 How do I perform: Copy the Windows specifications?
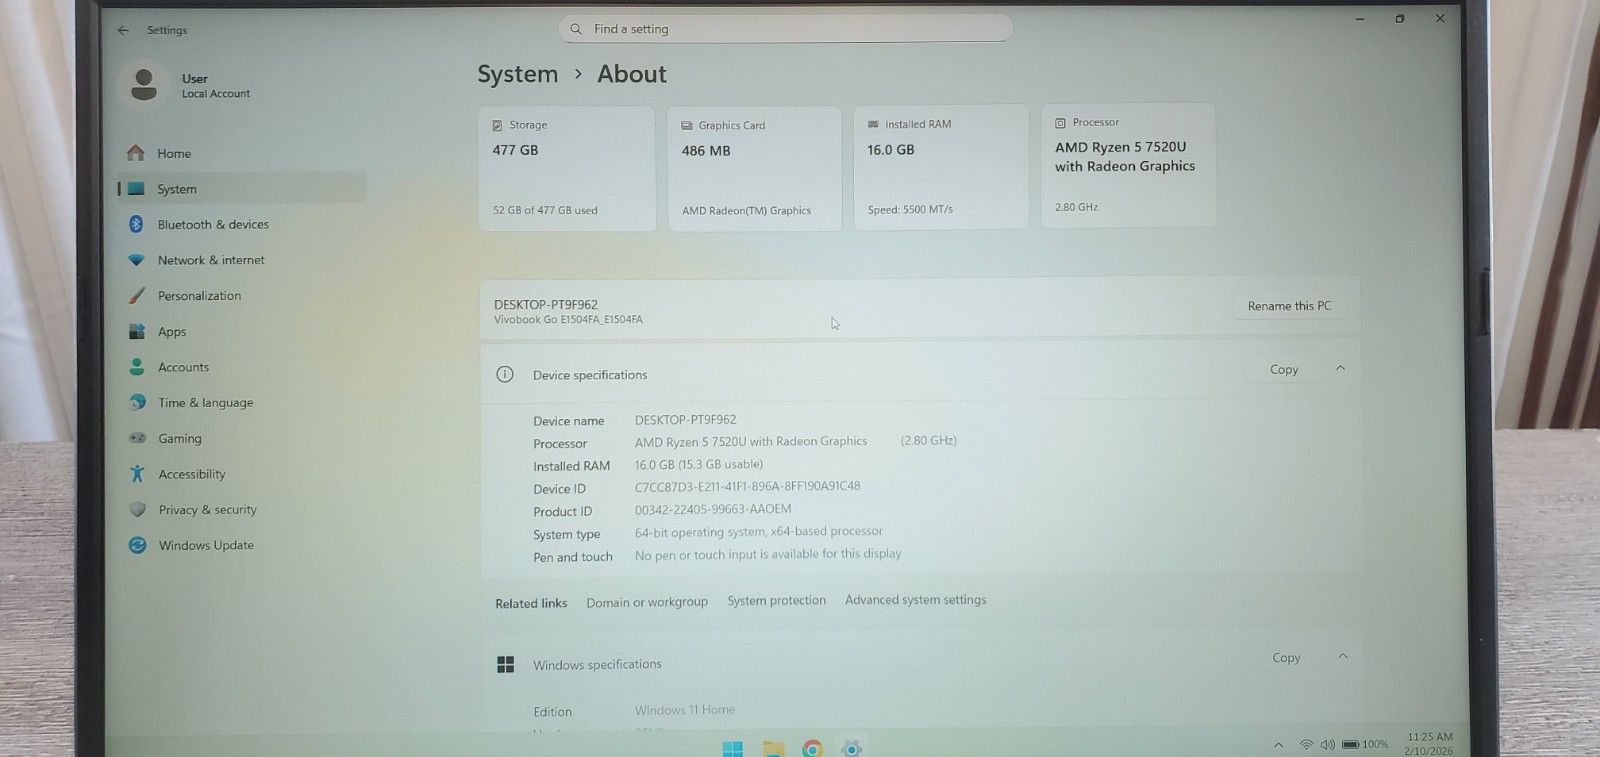tap(1286, 657)
